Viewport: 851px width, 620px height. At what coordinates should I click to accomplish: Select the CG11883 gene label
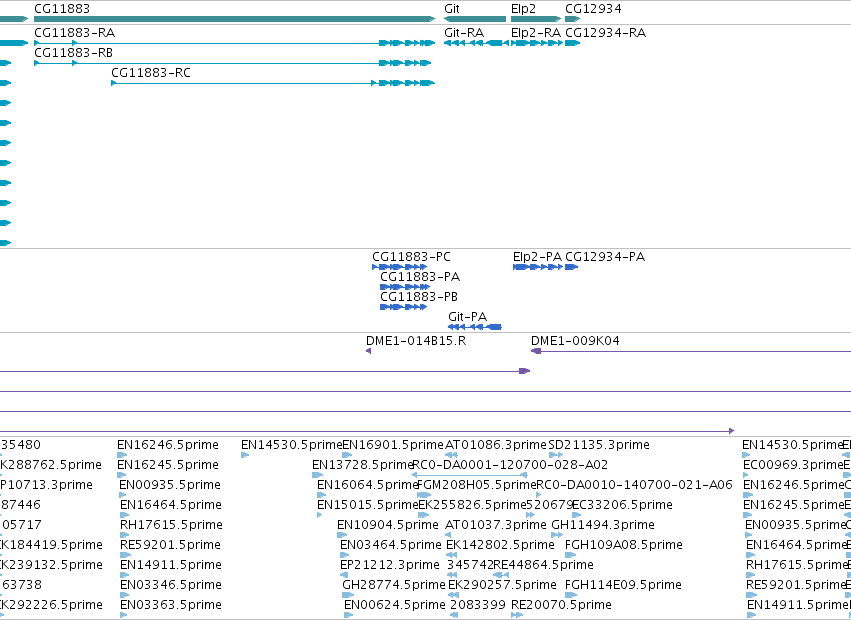click(x=62, y=9)
